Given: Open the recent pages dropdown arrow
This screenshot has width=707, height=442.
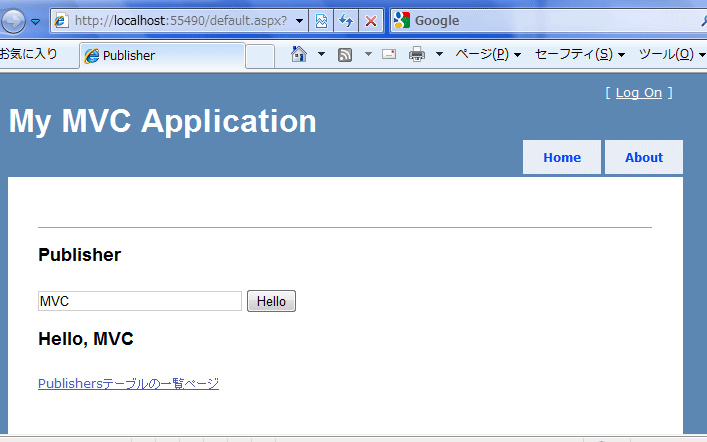Looking at the screenshot, I should 36,21.
